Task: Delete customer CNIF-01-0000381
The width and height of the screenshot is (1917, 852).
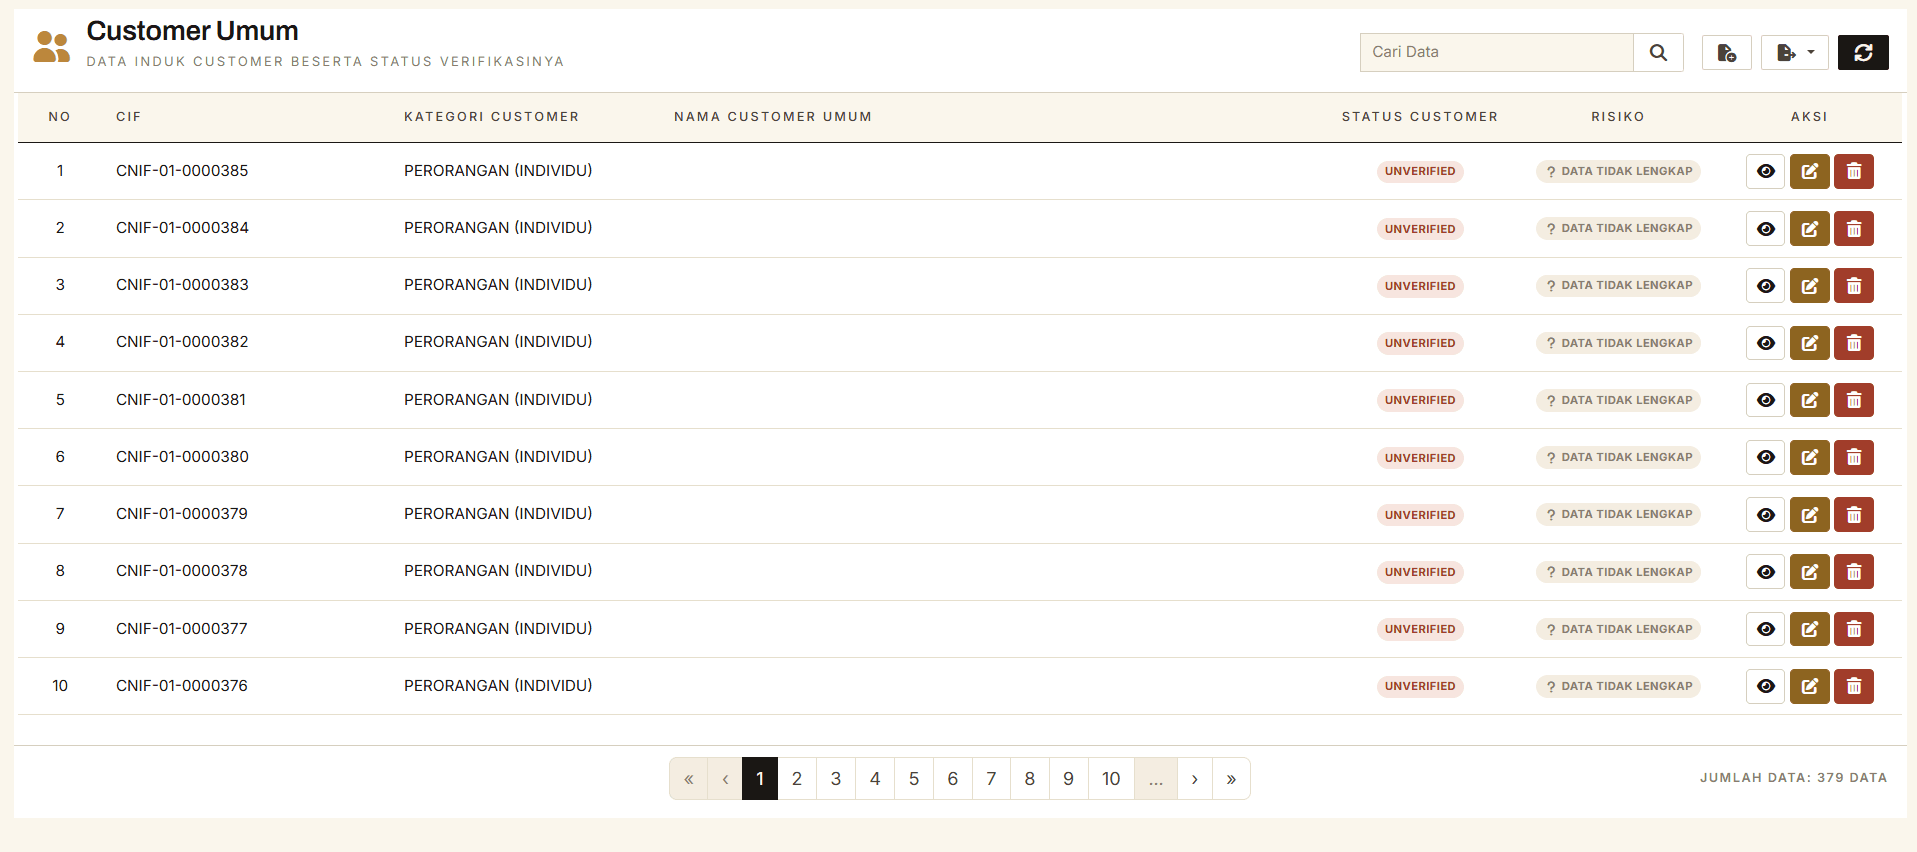Action: click(x=1854, y=400)
